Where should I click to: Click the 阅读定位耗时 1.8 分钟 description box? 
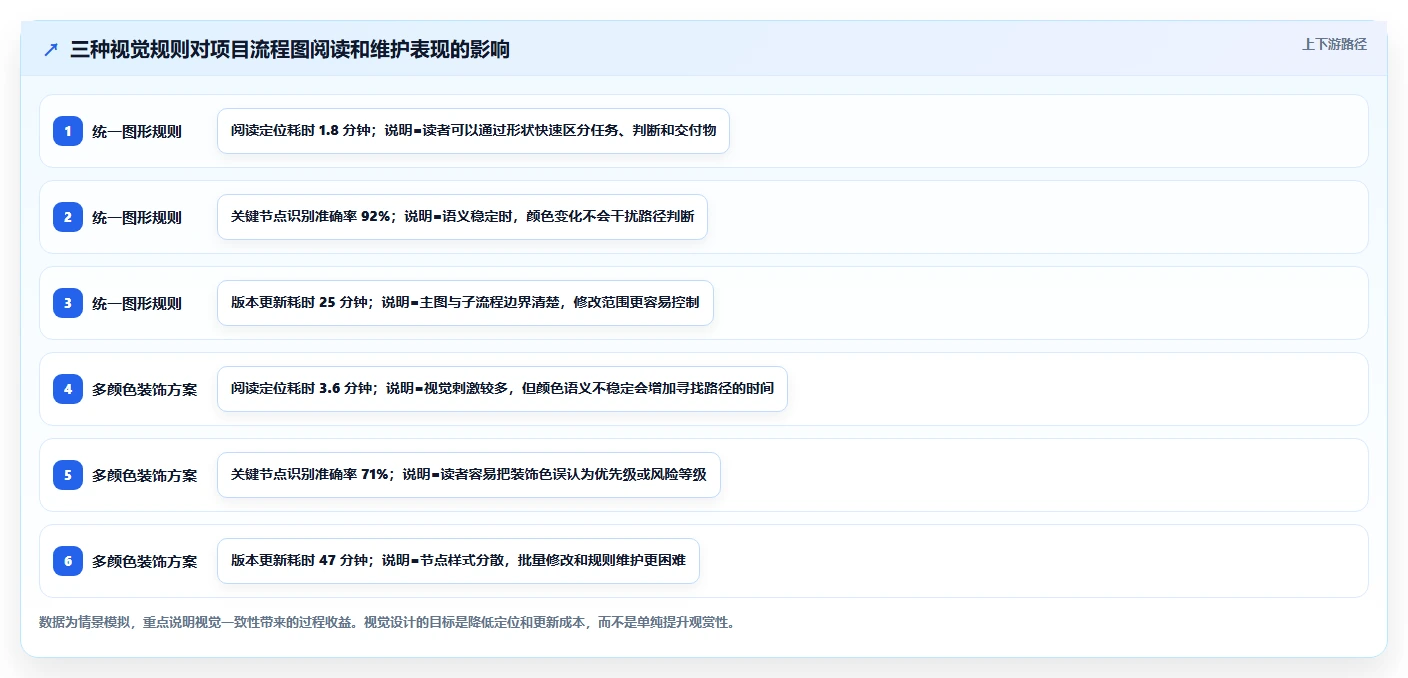pyautogui.click(x=473, y=131)
